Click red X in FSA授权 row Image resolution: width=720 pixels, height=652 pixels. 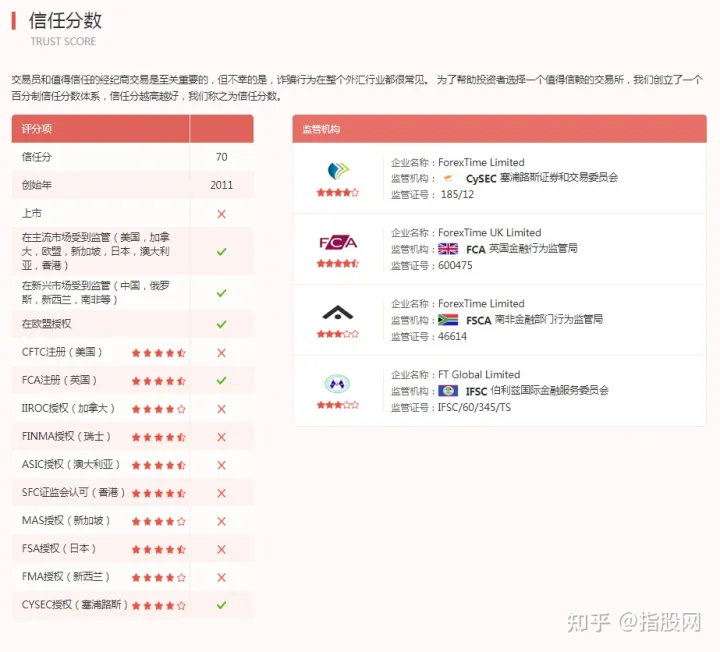(221, 550)
